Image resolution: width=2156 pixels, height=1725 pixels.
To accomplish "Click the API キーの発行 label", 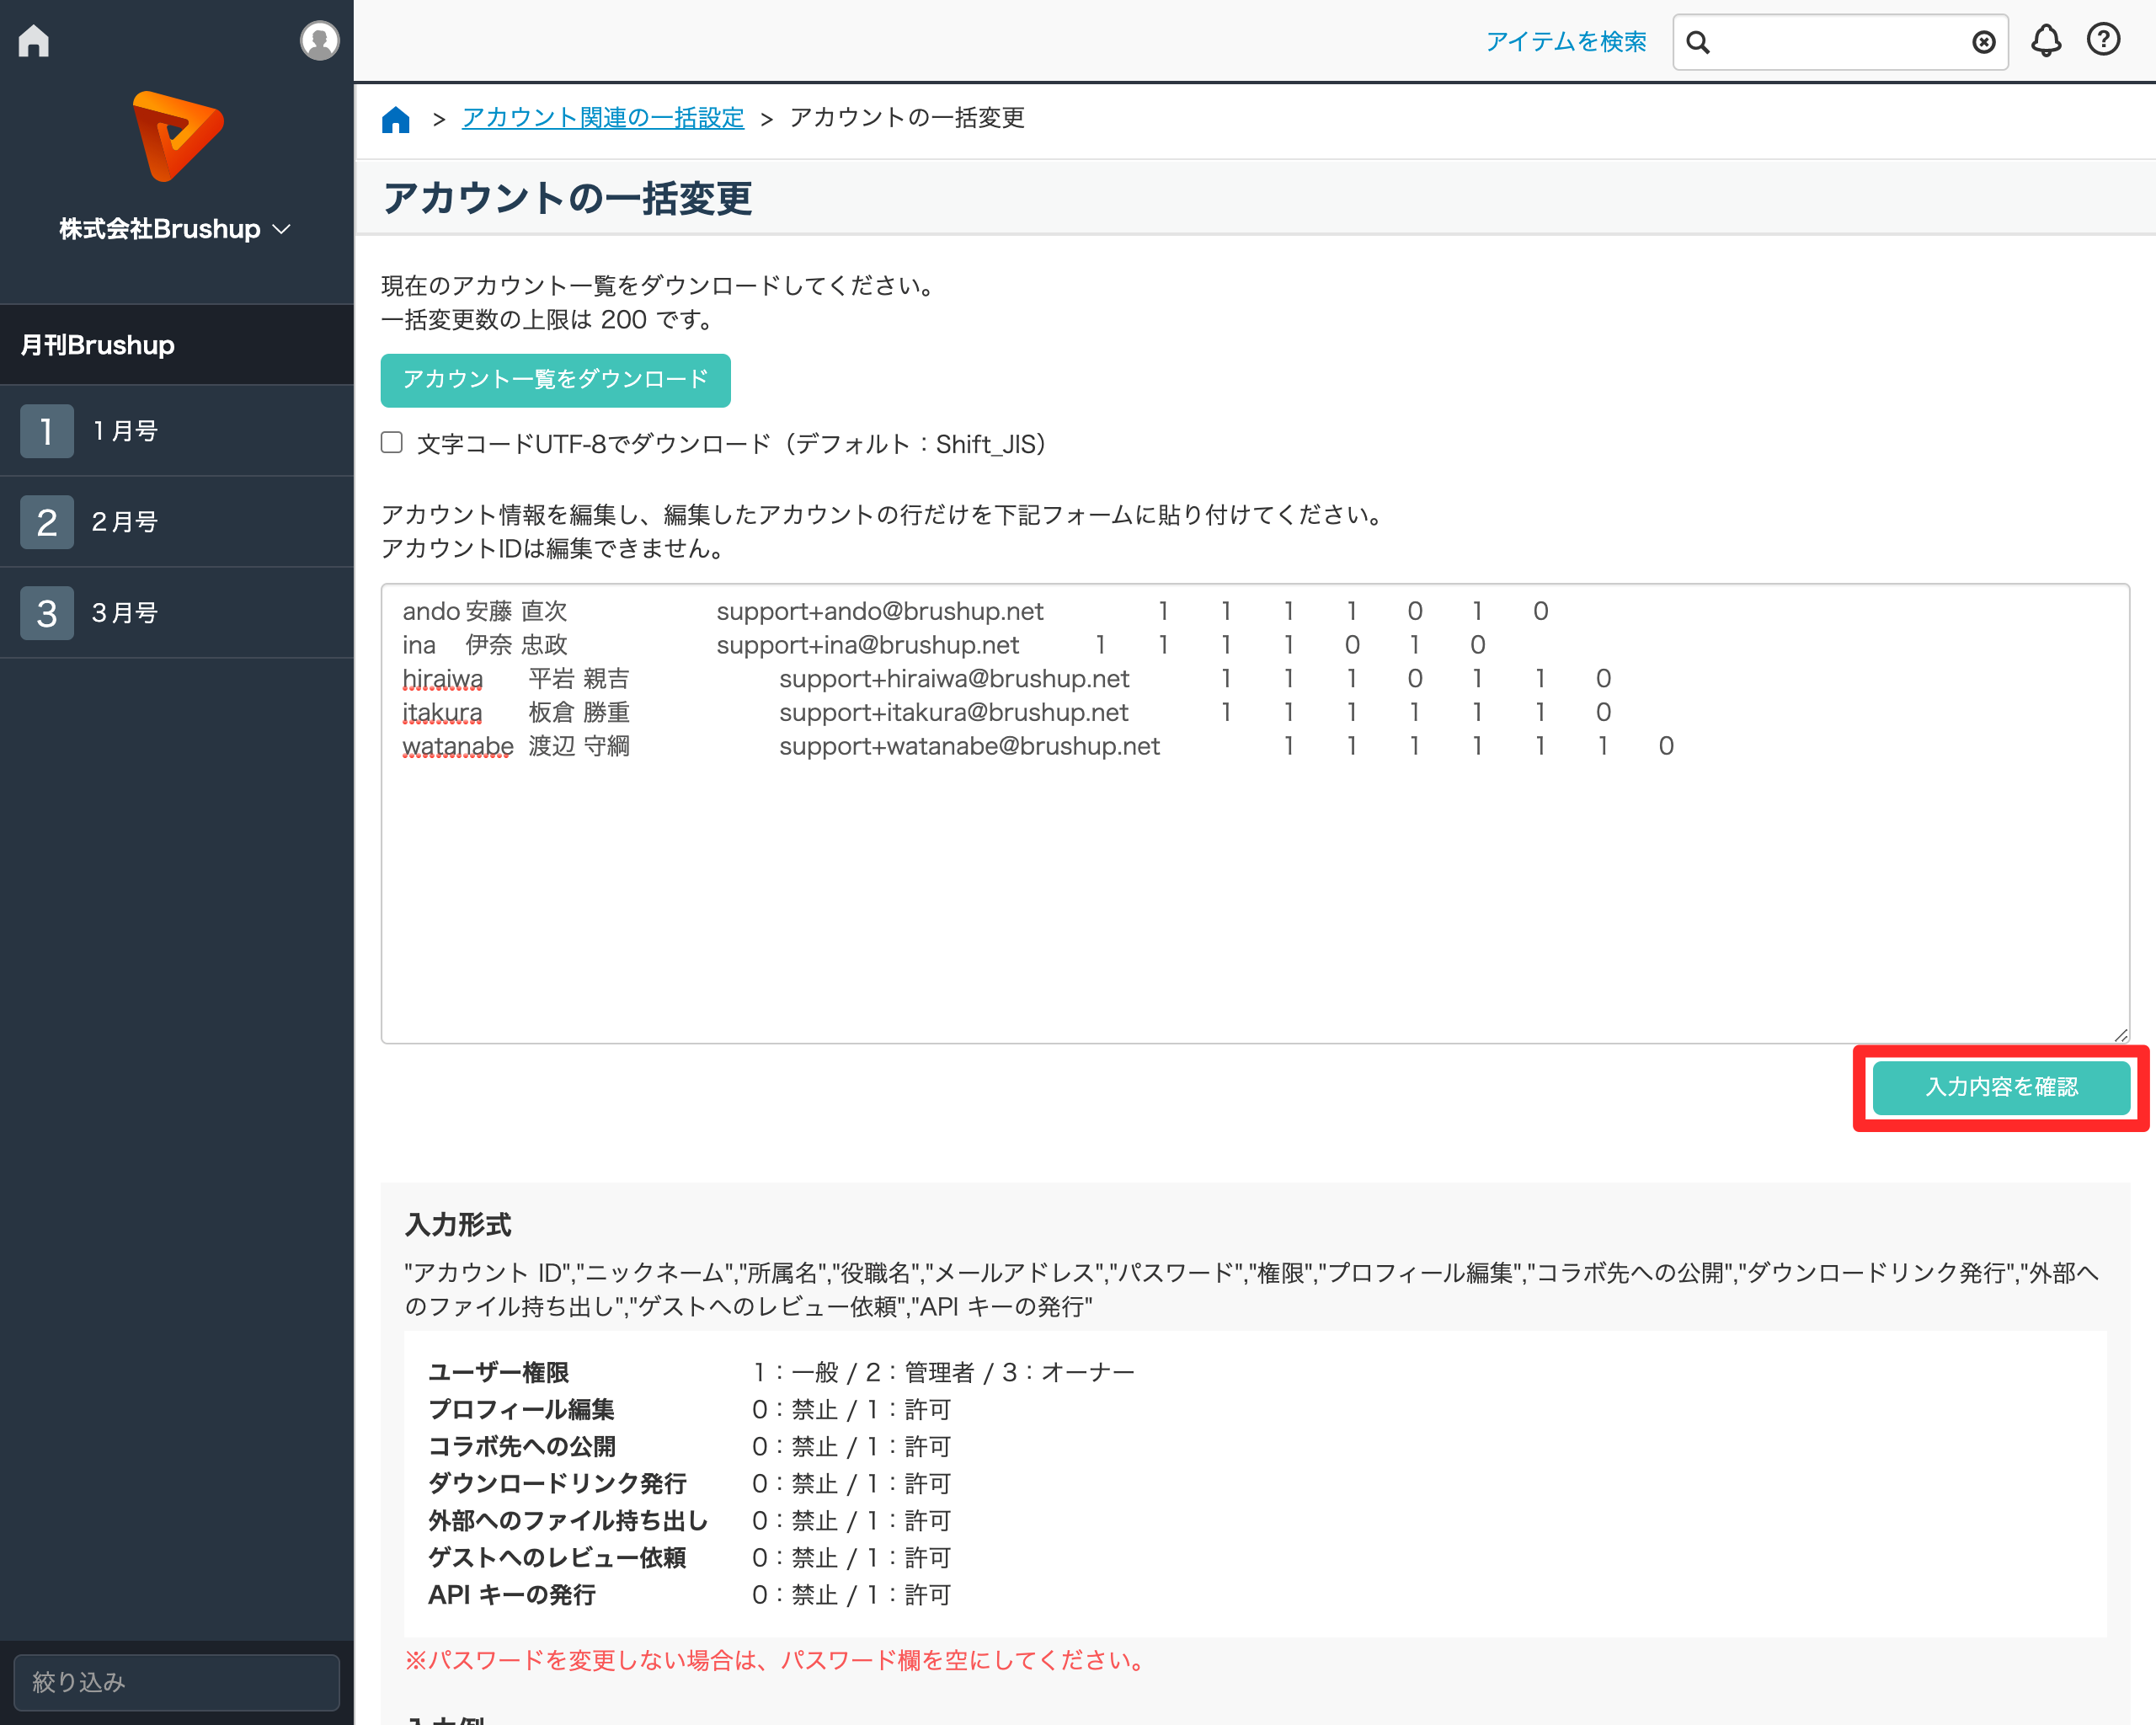I will tap(511, 1595).
